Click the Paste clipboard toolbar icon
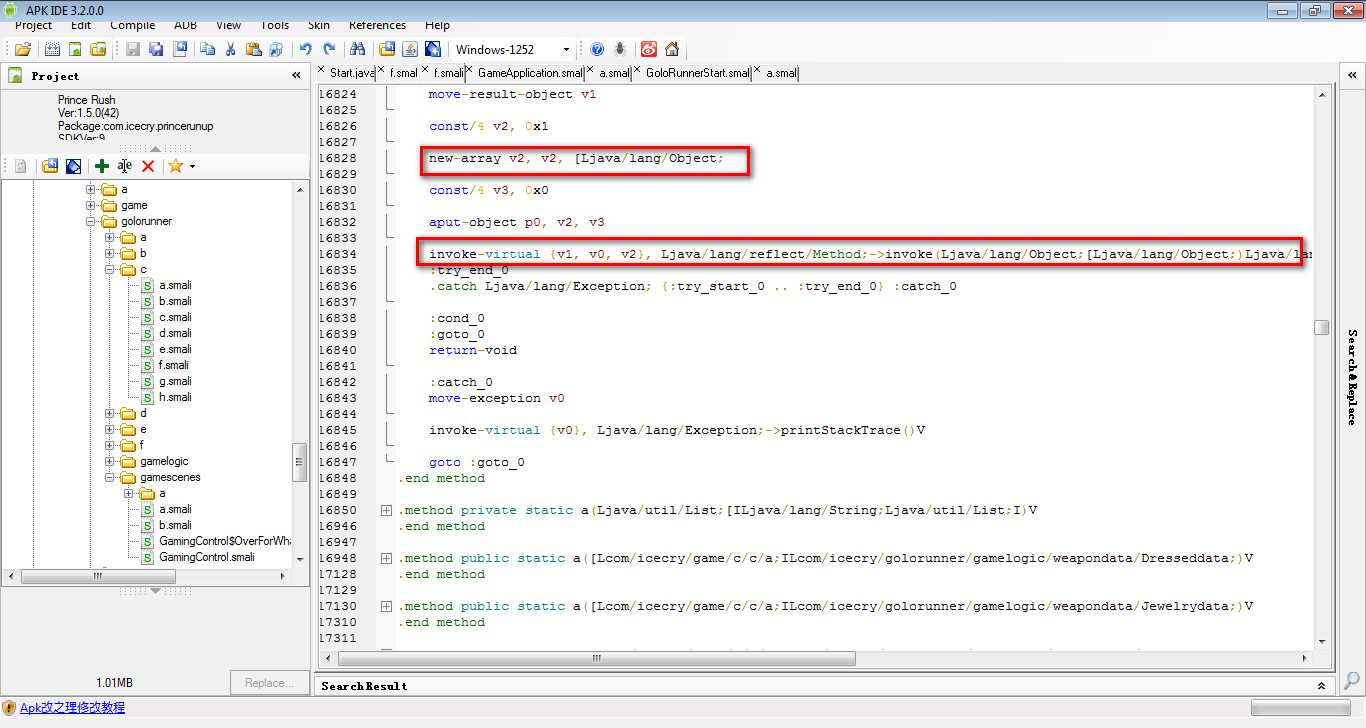 [x=253, y=49]
